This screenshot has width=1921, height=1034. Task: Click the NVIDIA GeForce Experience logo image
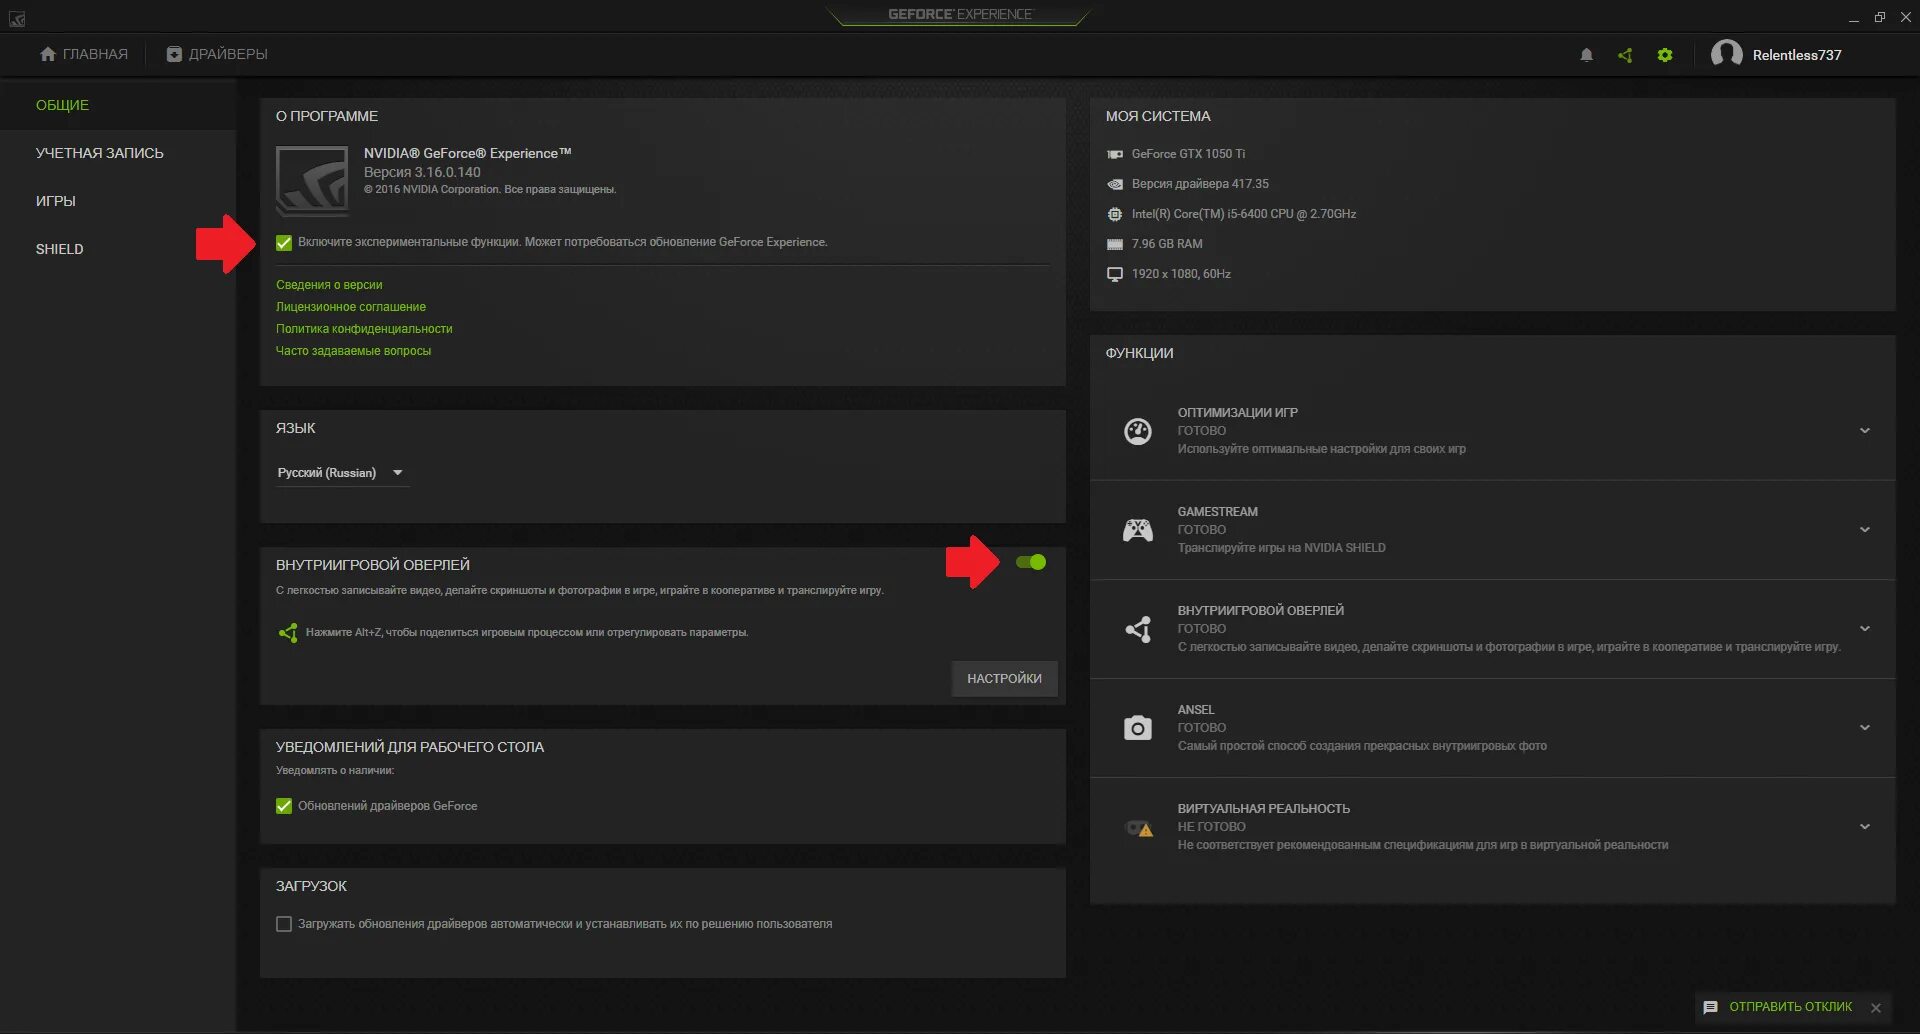[312, 181]
